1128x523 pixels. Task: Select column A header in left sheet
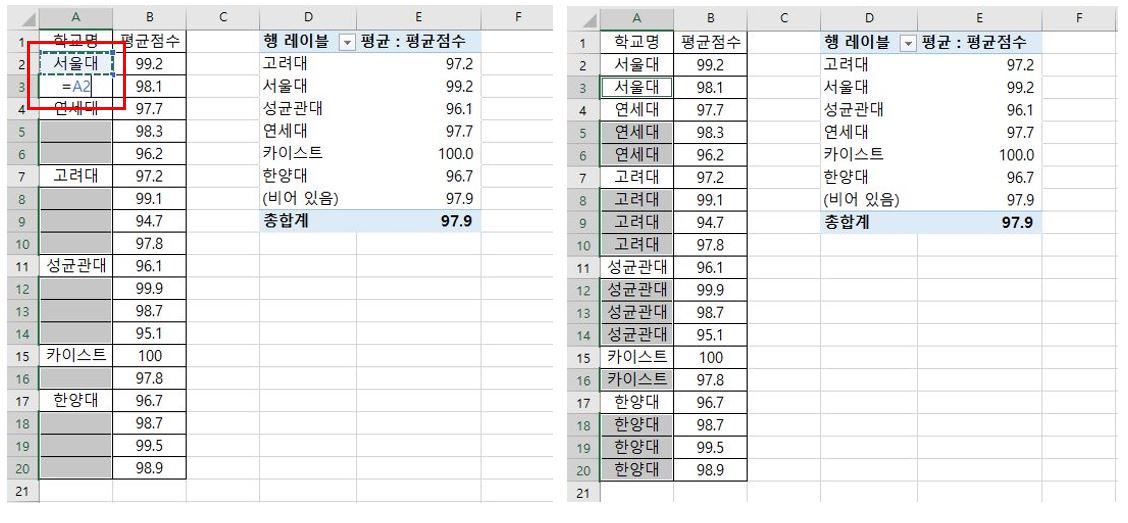[x=76, y=18]
